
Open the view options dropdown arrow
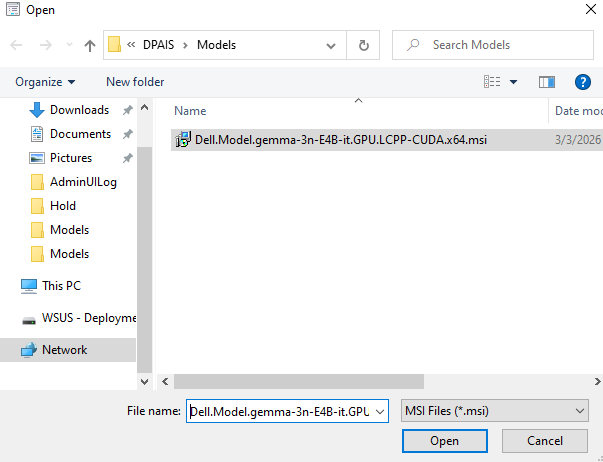(513, 82)
